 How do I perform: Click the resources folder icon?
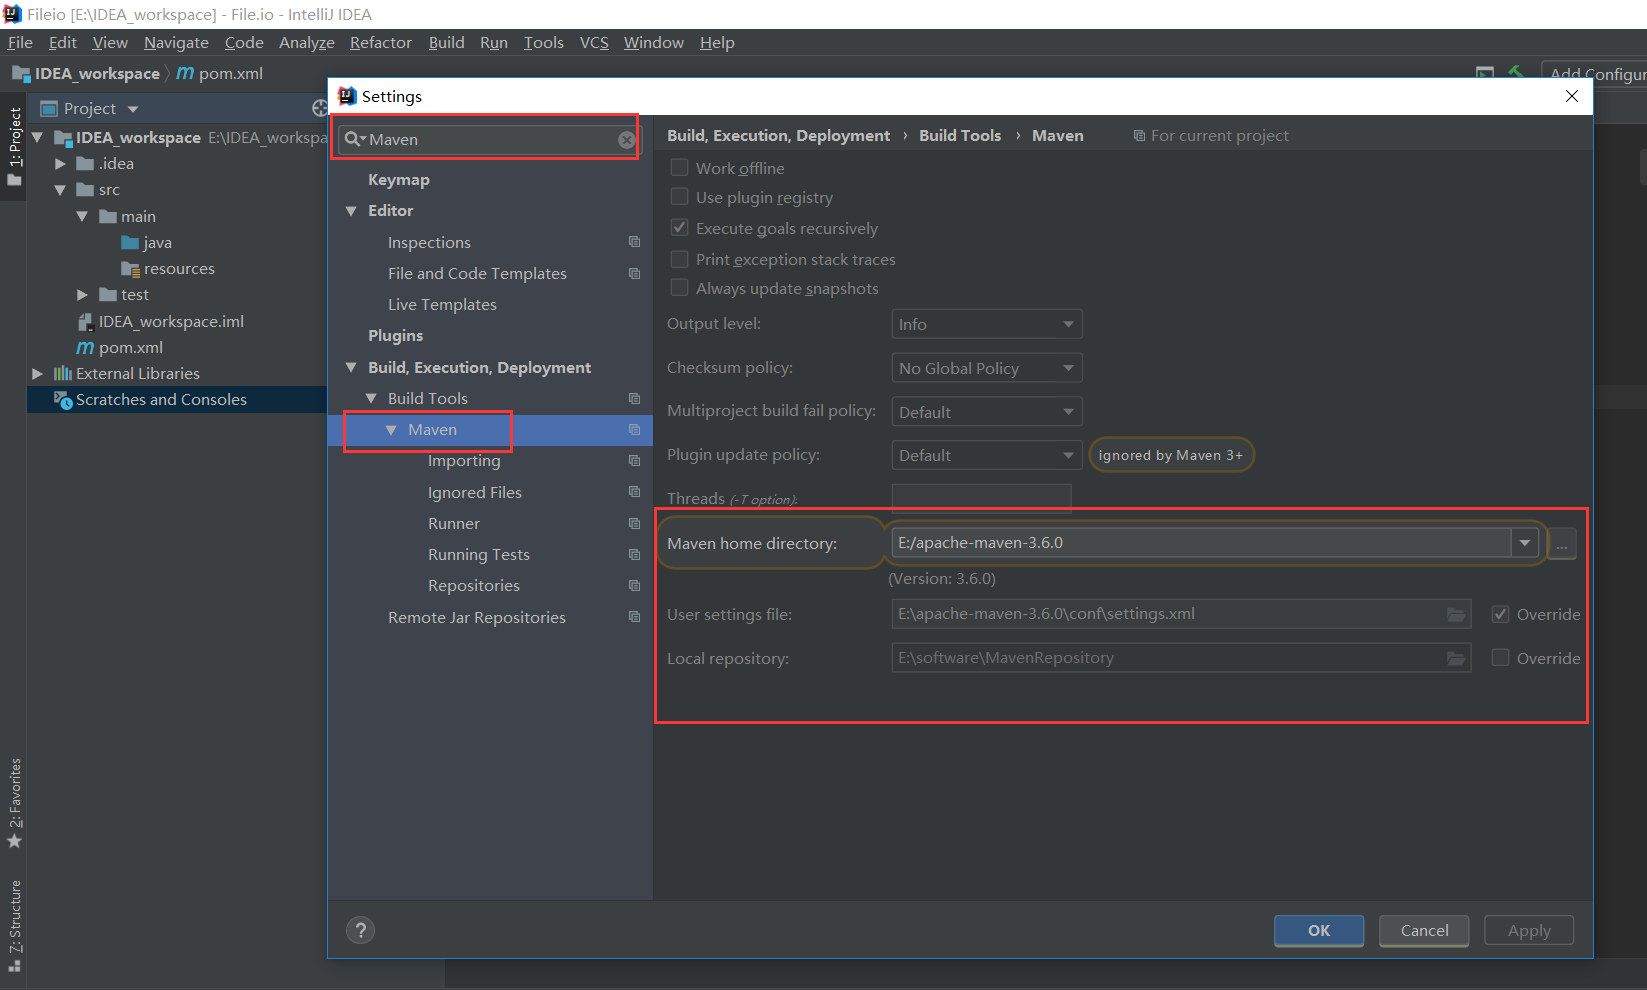pos(130,269)
